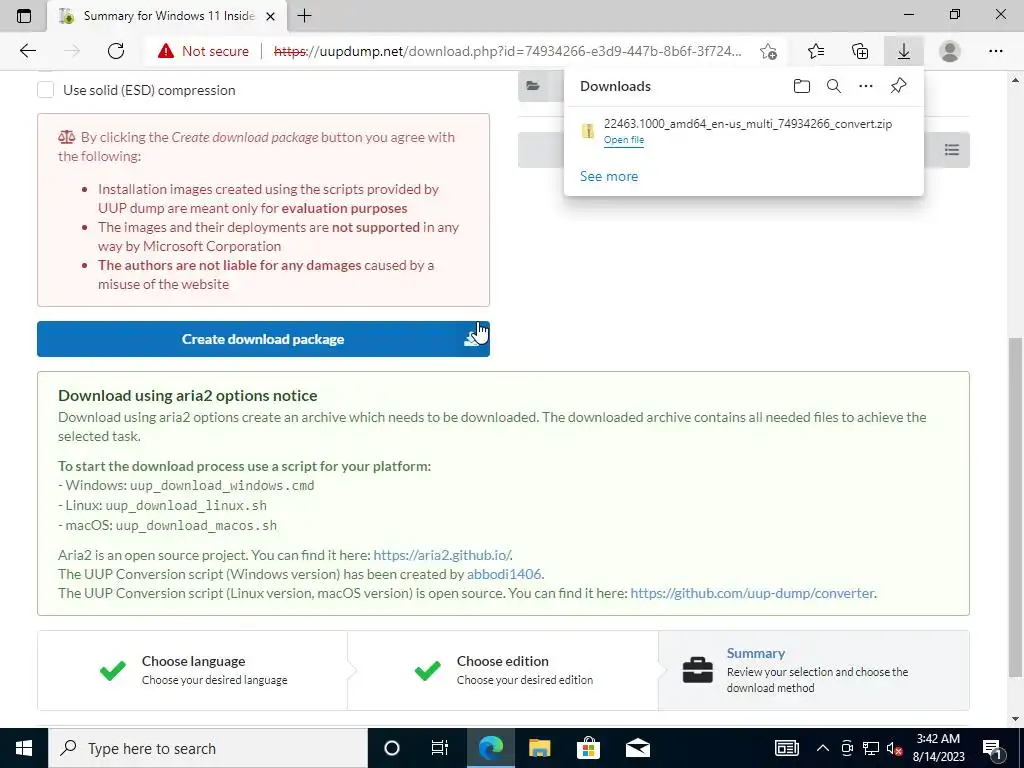Reload the UUP dump page

(x=116, y=51)
